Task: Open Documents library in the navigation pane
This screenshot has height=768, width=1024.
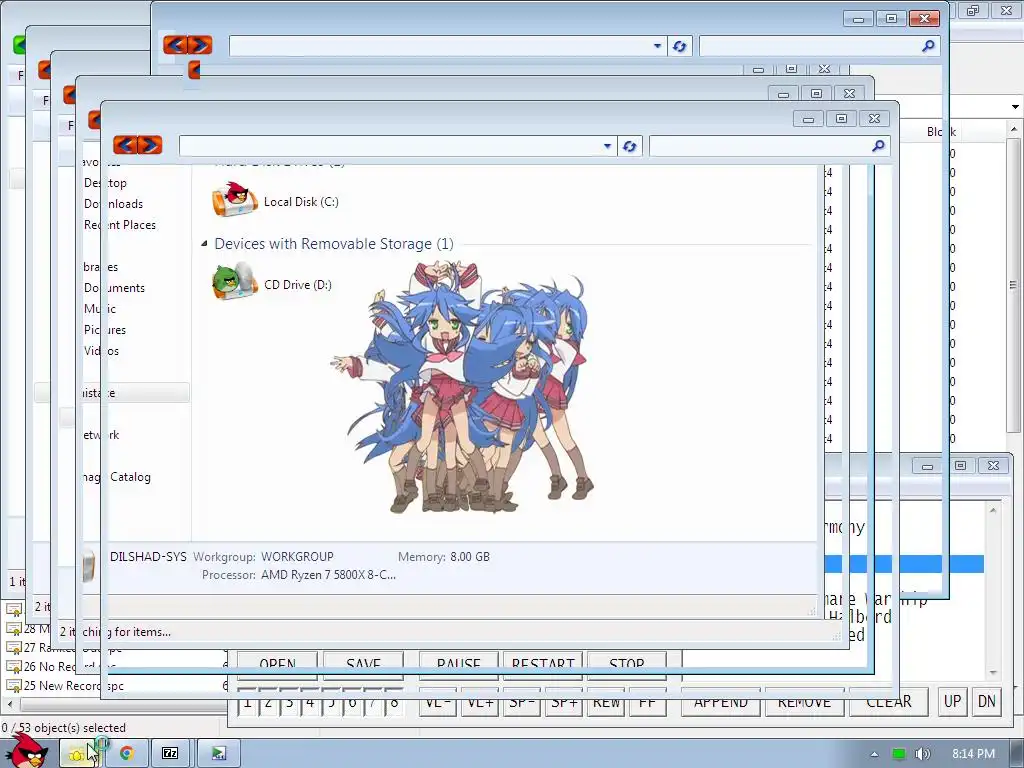Action: click(114, 288)
